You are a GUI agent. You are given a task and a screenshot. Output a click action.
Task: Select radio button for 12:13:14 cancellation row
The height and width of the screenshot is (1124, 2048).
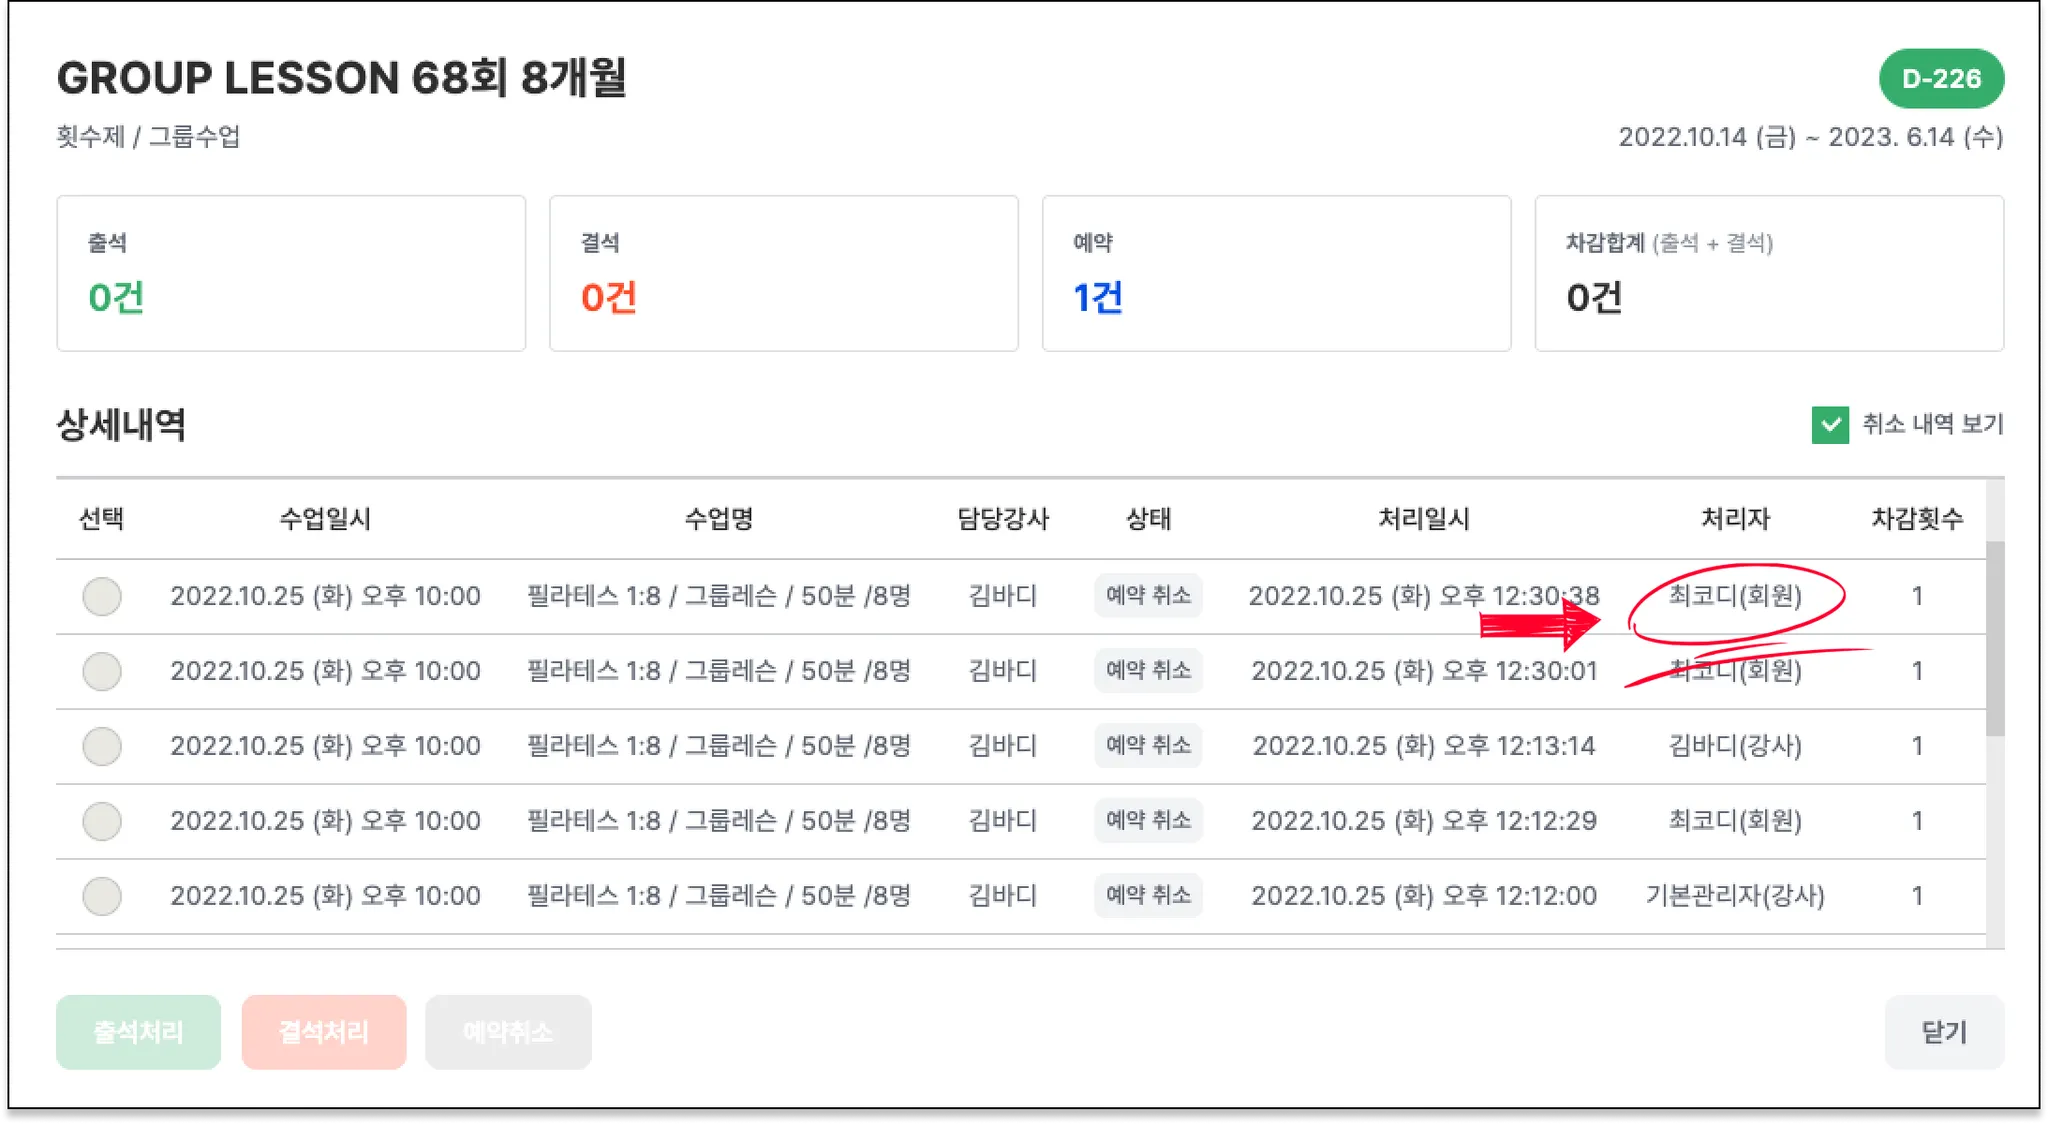point(102,747)
